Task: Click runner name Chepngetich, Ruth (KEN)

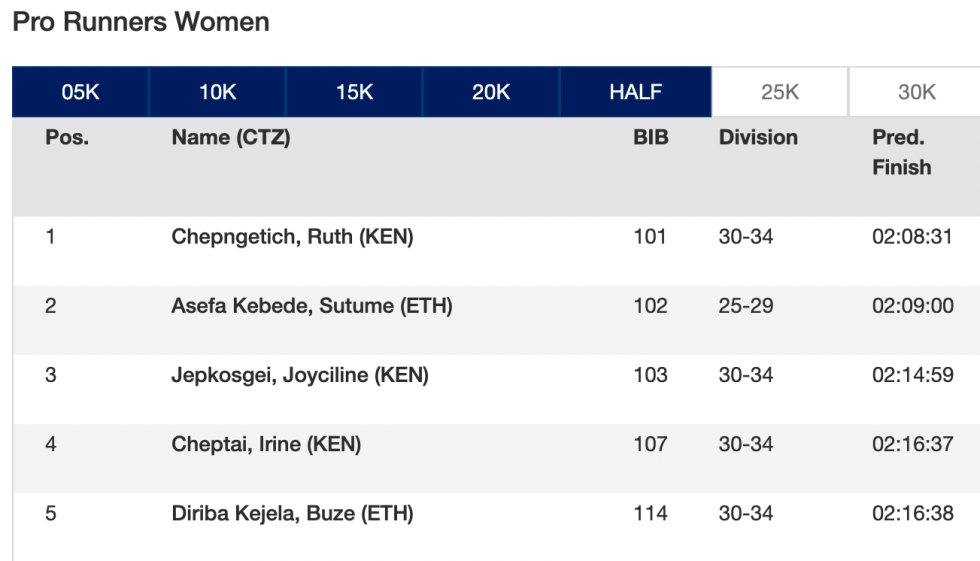Action: [x=292, y=237]
